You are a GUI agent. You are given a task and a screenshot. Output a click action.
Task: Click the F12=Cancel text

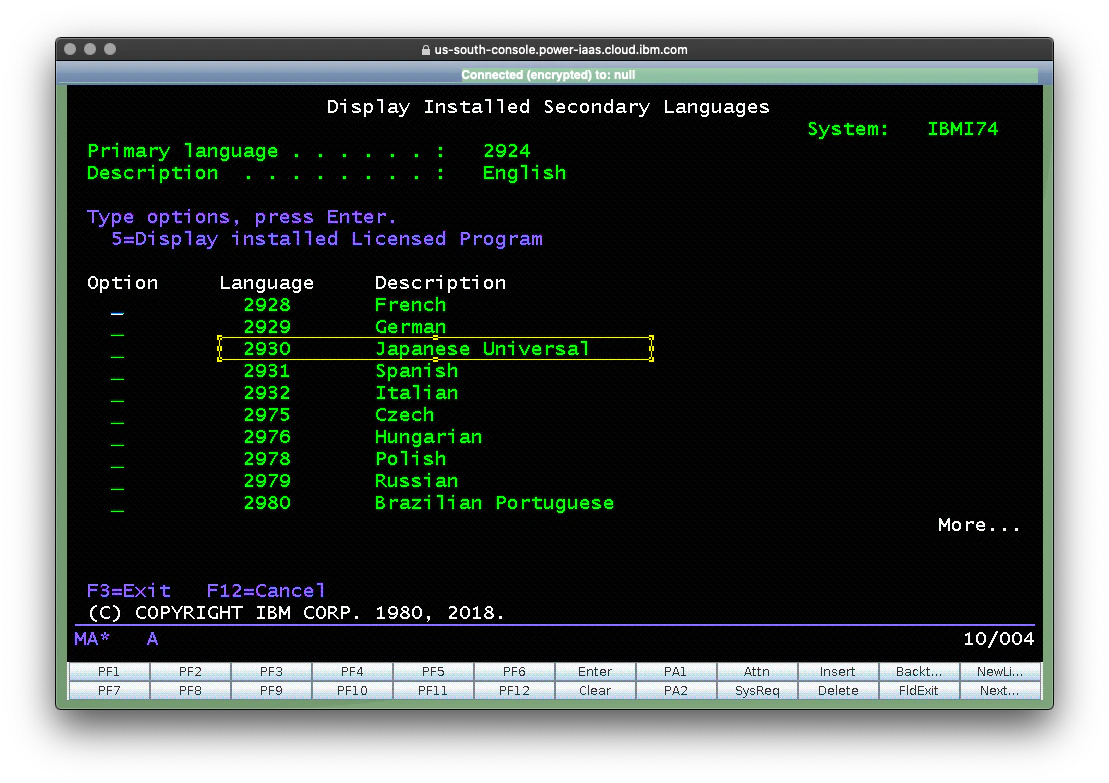[x=266, y=591]
